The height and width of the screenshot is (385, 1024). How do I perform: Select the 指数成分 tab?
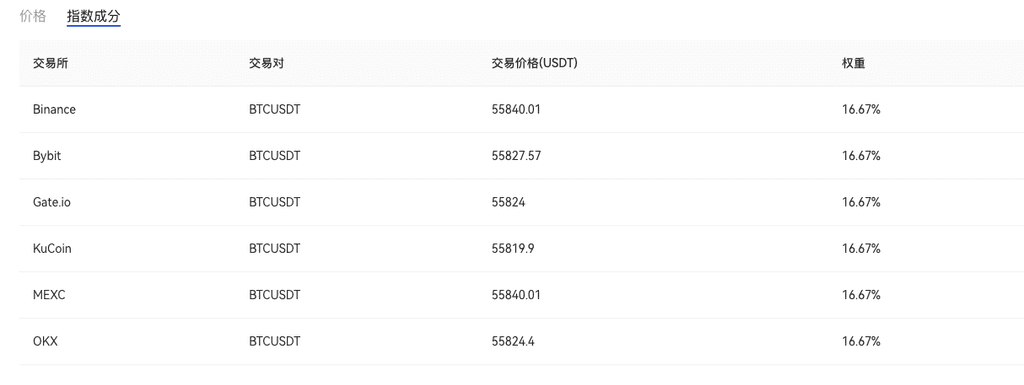coord(93,16)
